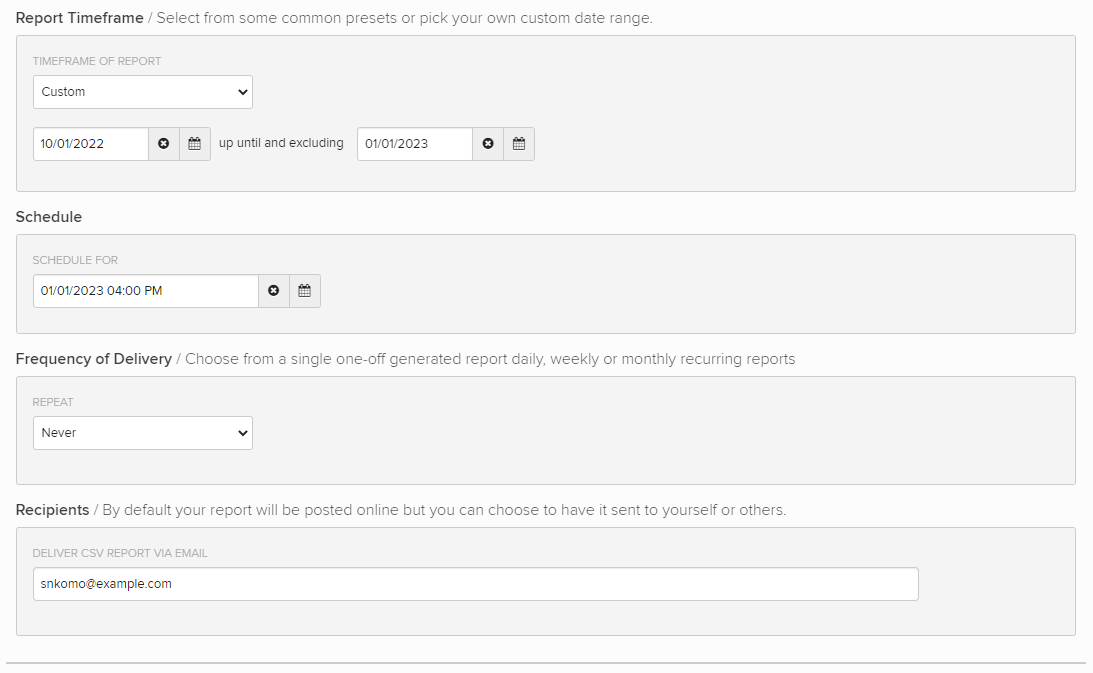Image resolution: width=1093 pixels, height=673 pixels.
Task: Click the Never repeat dropdown chevron
Action: [x=241, y=432]
